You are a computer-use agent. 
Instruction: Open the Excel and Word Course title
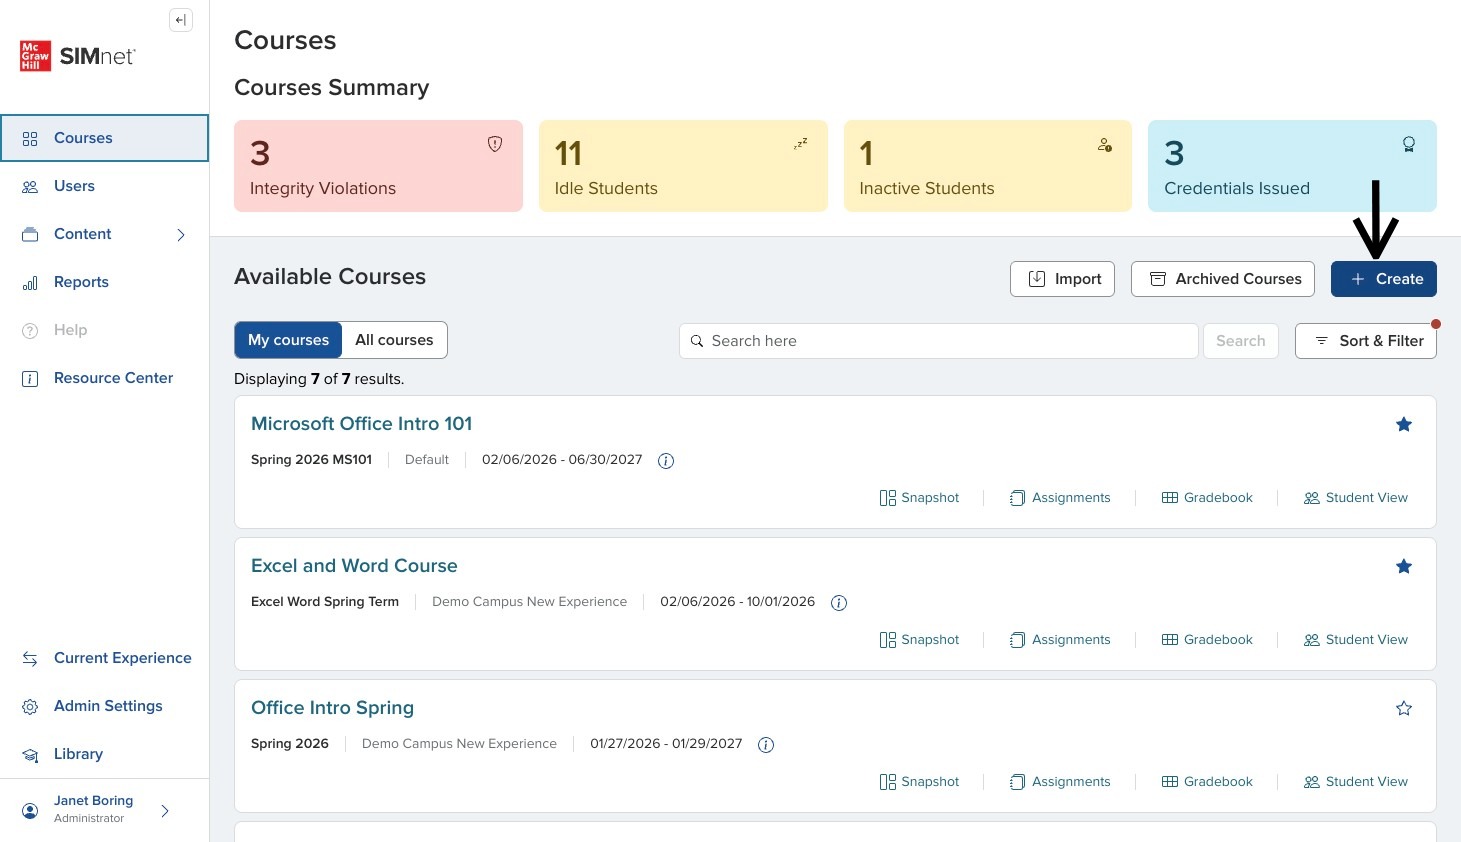(354, 566)
